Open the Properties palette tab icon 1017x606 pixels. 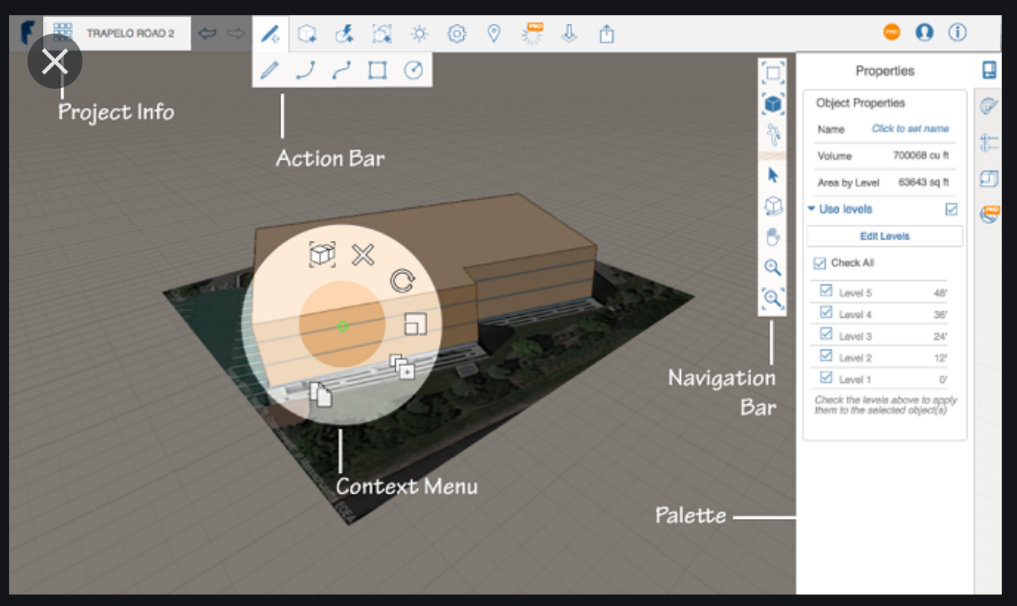coord(988,69)
